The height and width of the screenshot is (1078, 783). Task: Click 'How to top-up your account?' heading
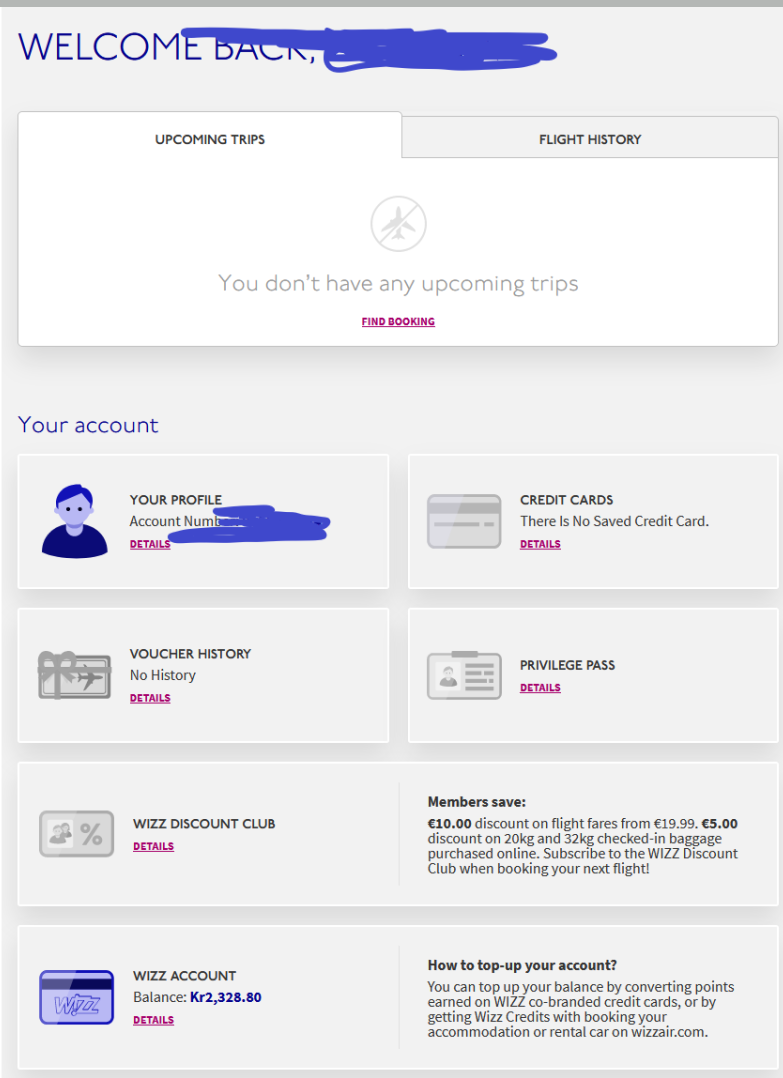pos(522,965)
